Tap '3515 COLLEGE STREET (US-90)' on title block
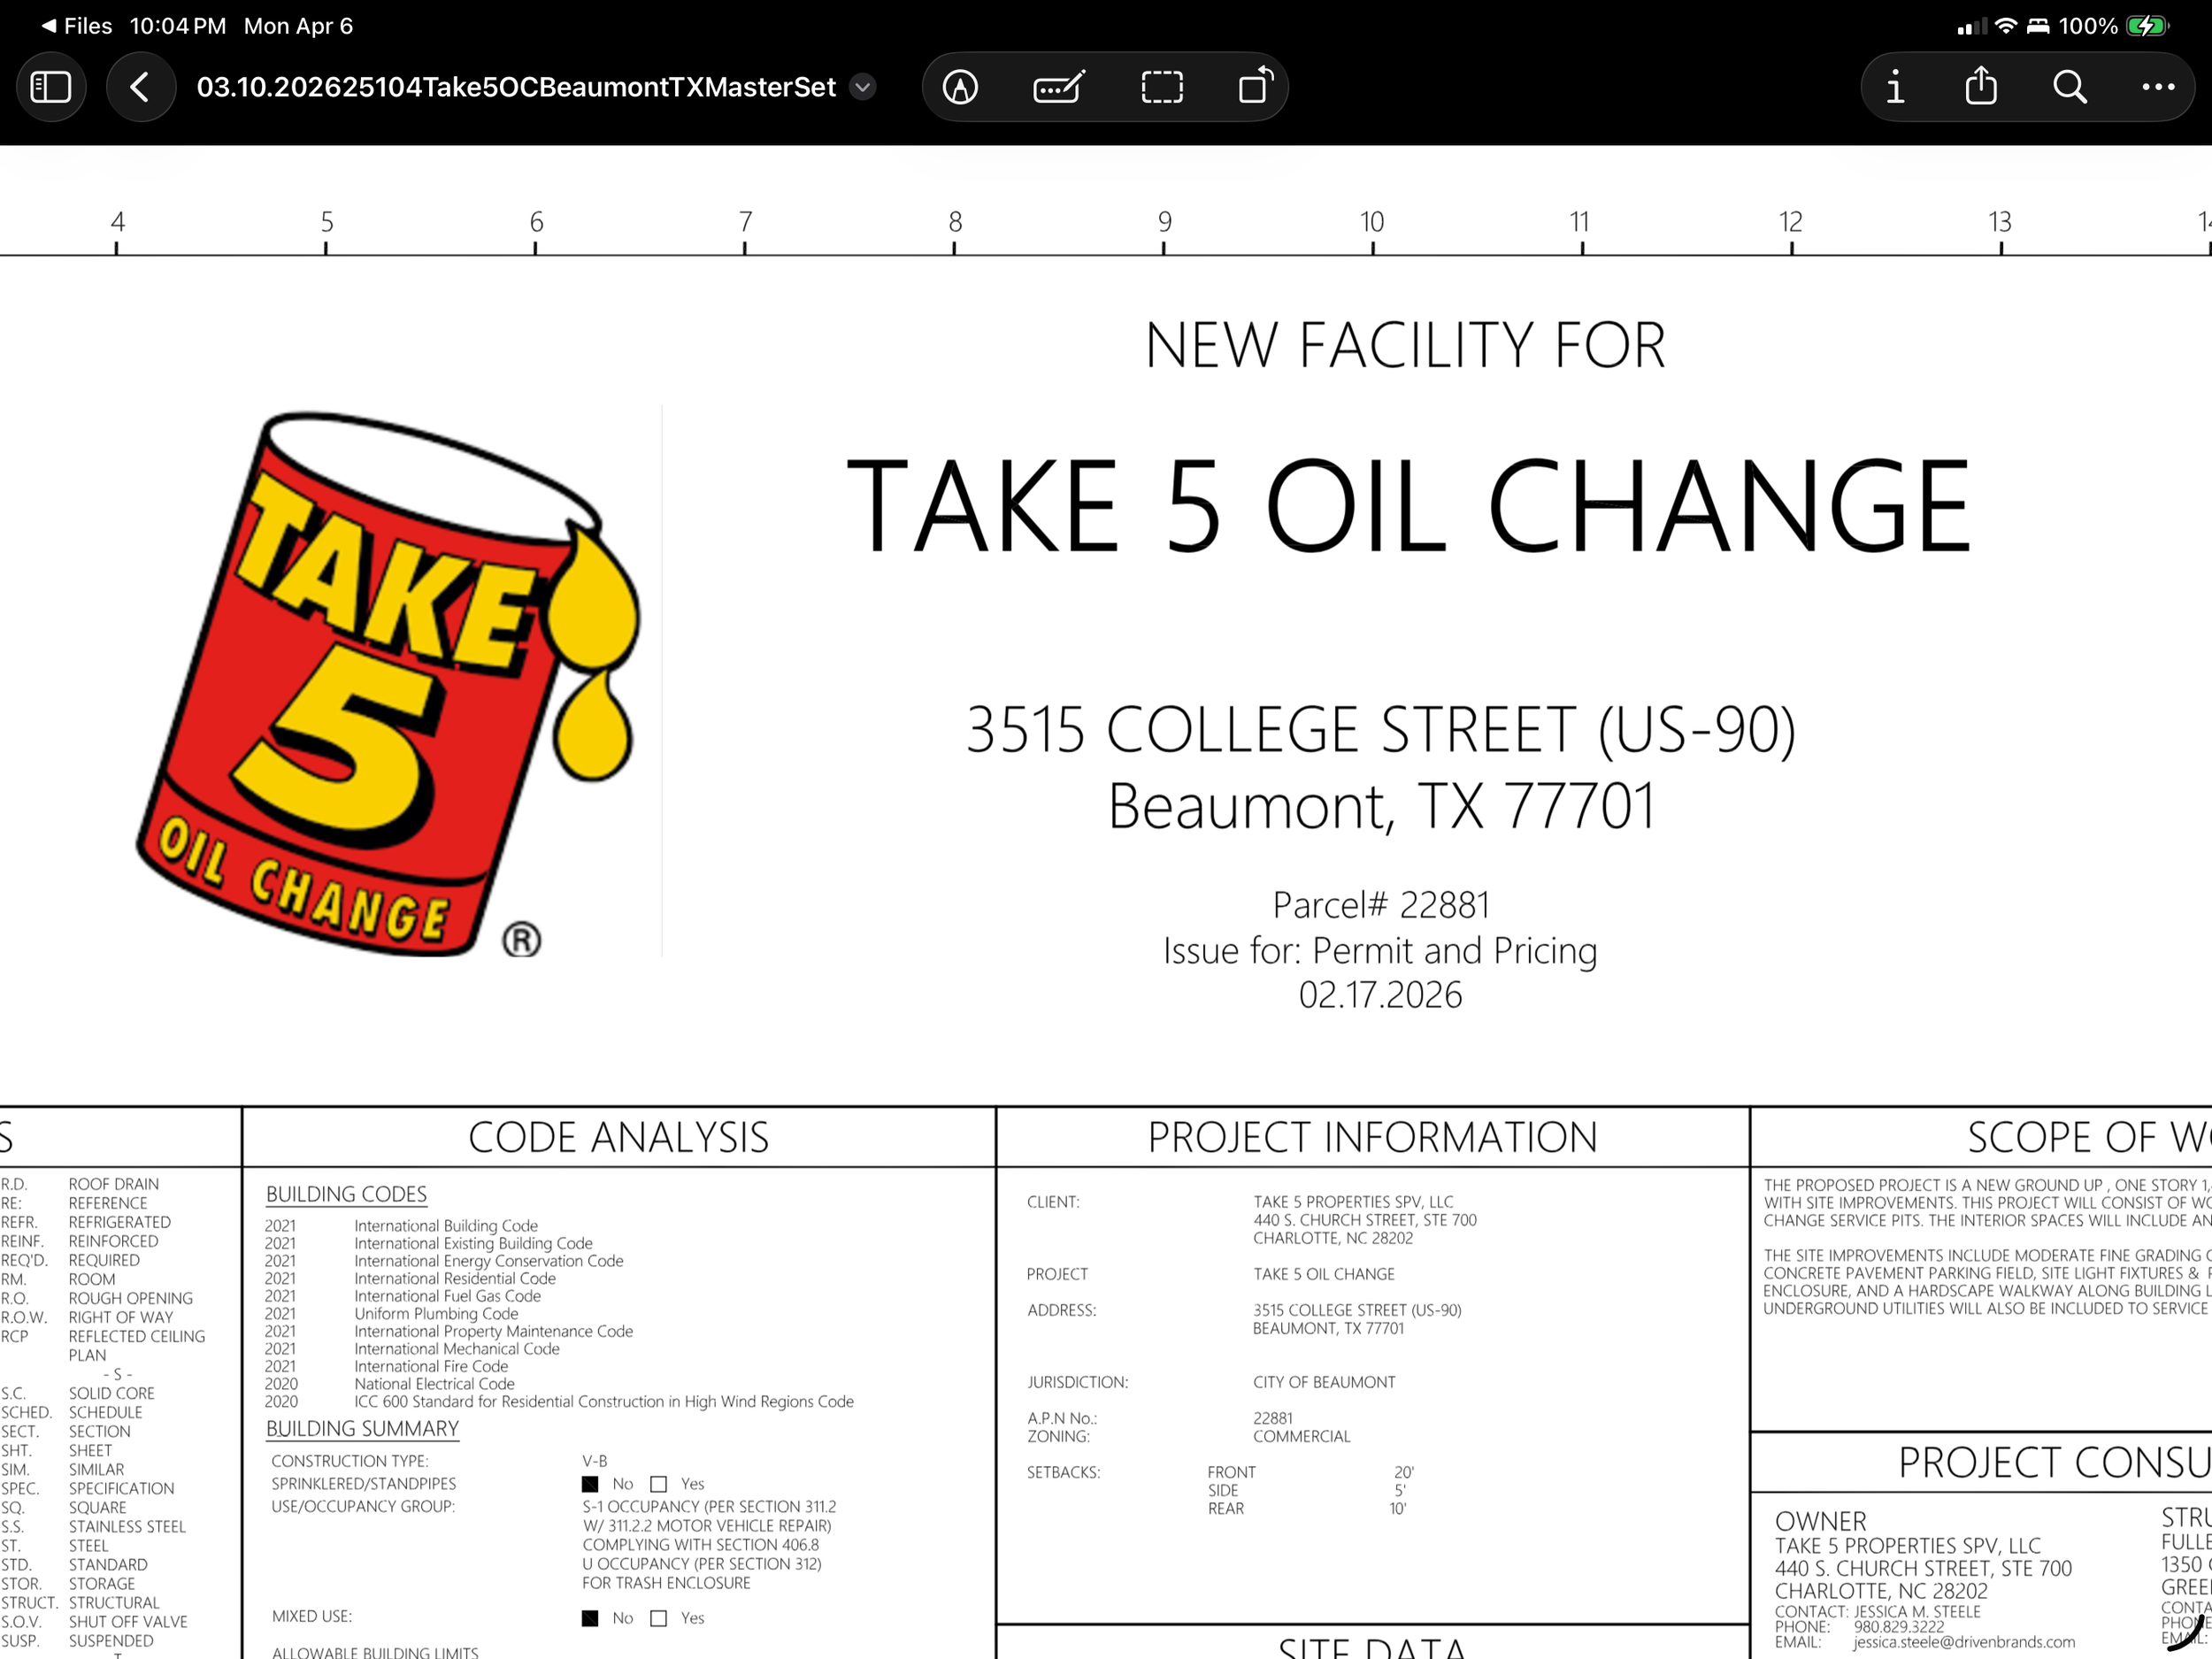2212x1659 pixels. pos(1381,729)
